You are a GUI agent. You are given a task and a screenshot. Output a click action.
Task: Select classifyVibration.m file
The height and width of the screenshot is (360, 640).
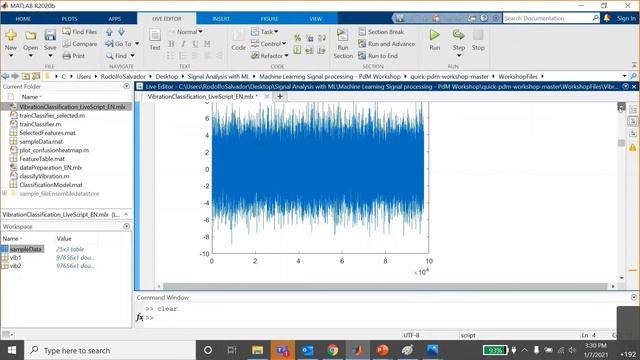click(44, 176)
